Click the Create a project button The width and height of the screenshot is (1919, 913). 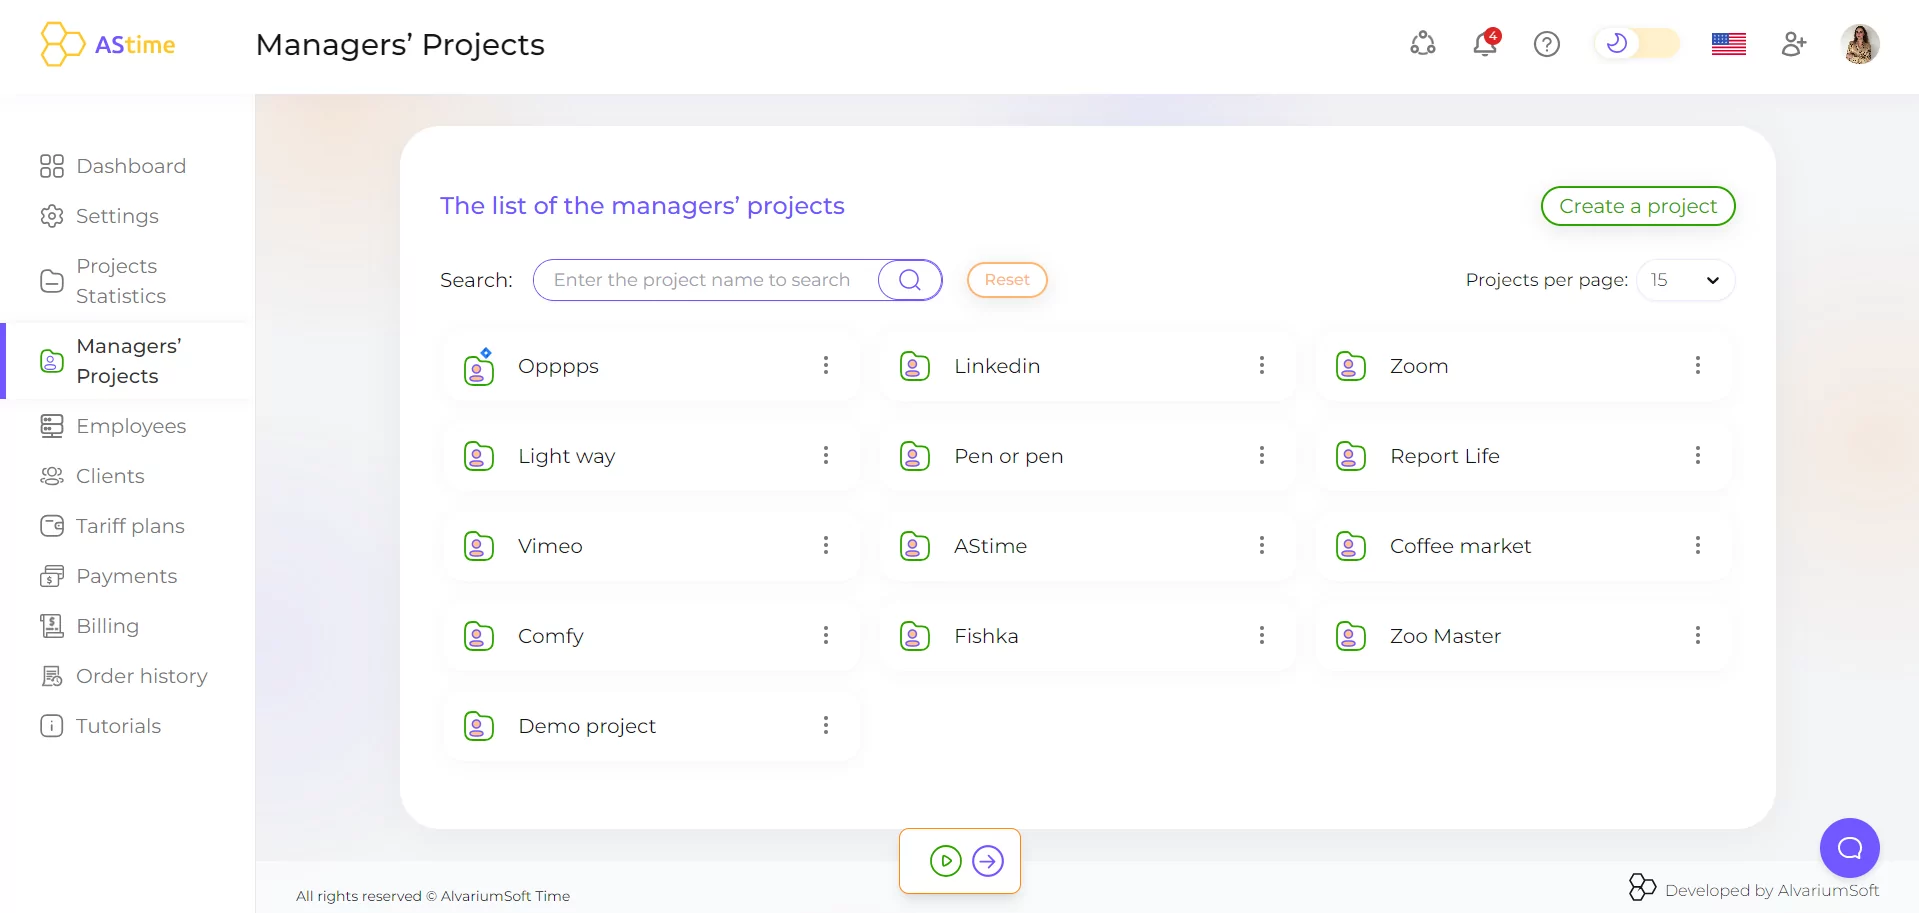pos(1637,206)
